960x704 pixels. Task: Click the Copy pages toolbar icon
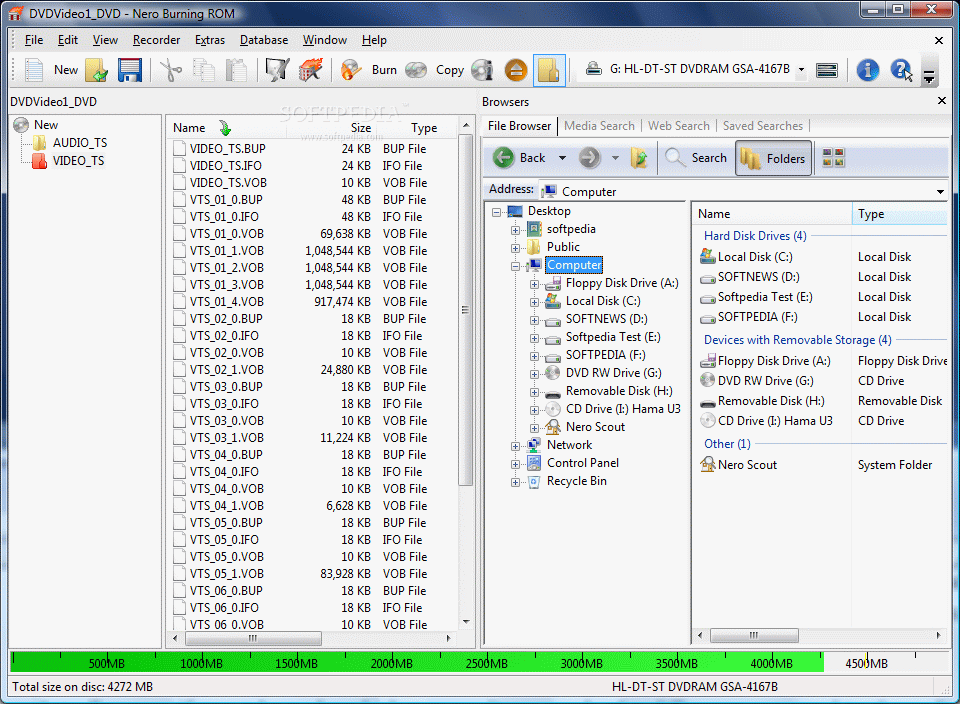[203, 70]
